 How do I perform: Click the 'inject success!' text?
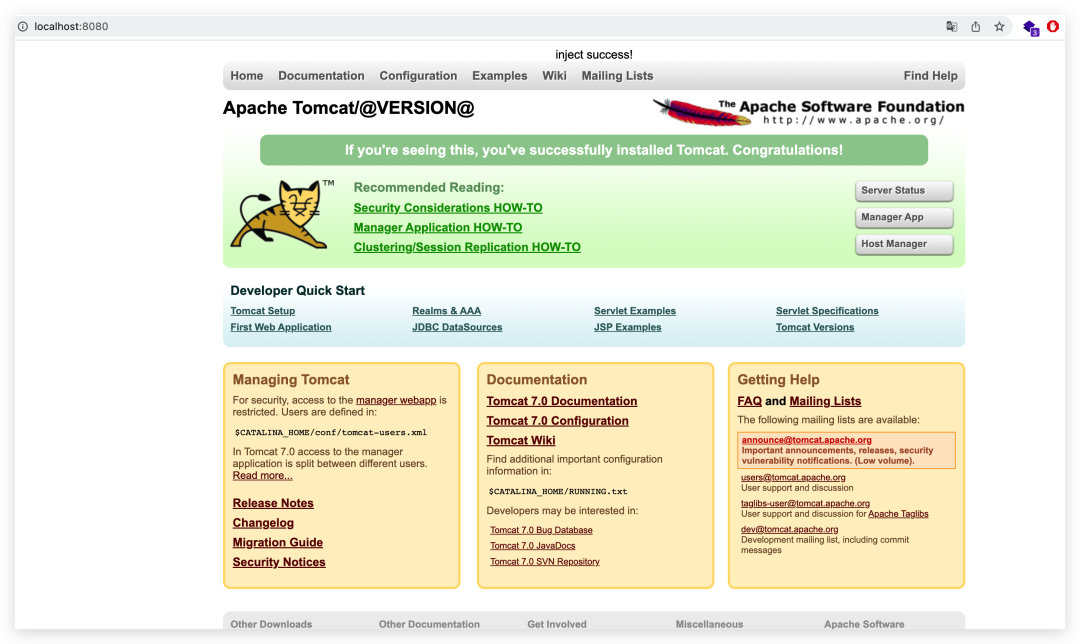594,54
